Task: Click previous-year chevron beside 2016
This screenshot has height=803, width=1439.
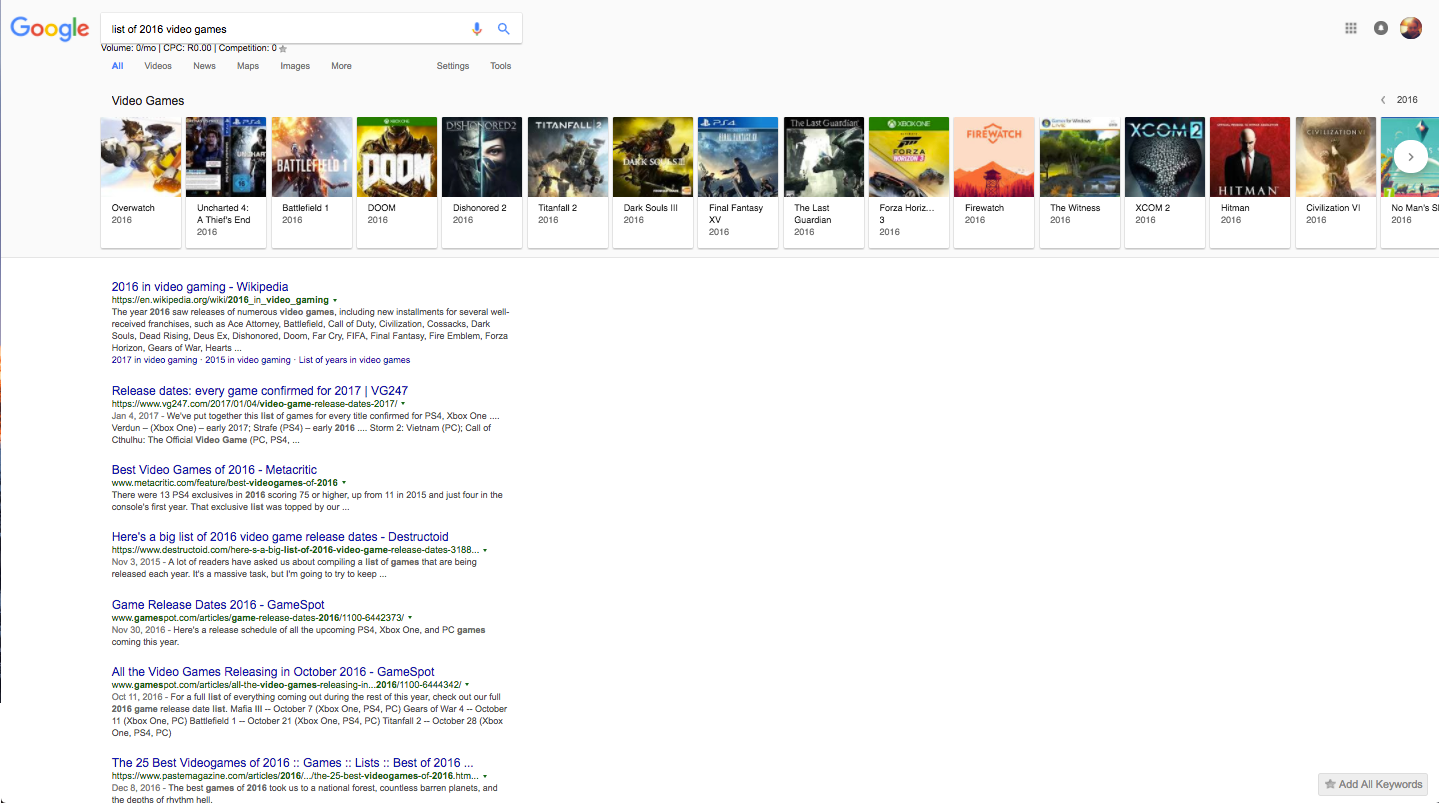Action: point(1383,100)
